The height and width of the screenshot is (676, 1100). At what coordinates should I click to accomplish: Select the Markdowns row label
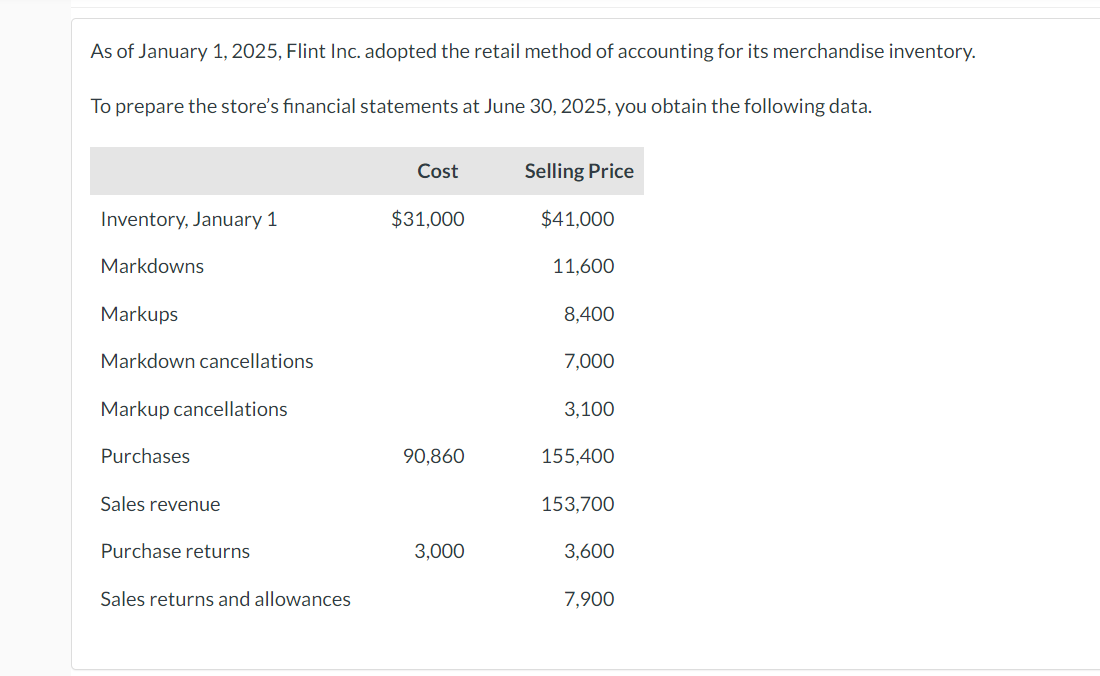[152, 266]
